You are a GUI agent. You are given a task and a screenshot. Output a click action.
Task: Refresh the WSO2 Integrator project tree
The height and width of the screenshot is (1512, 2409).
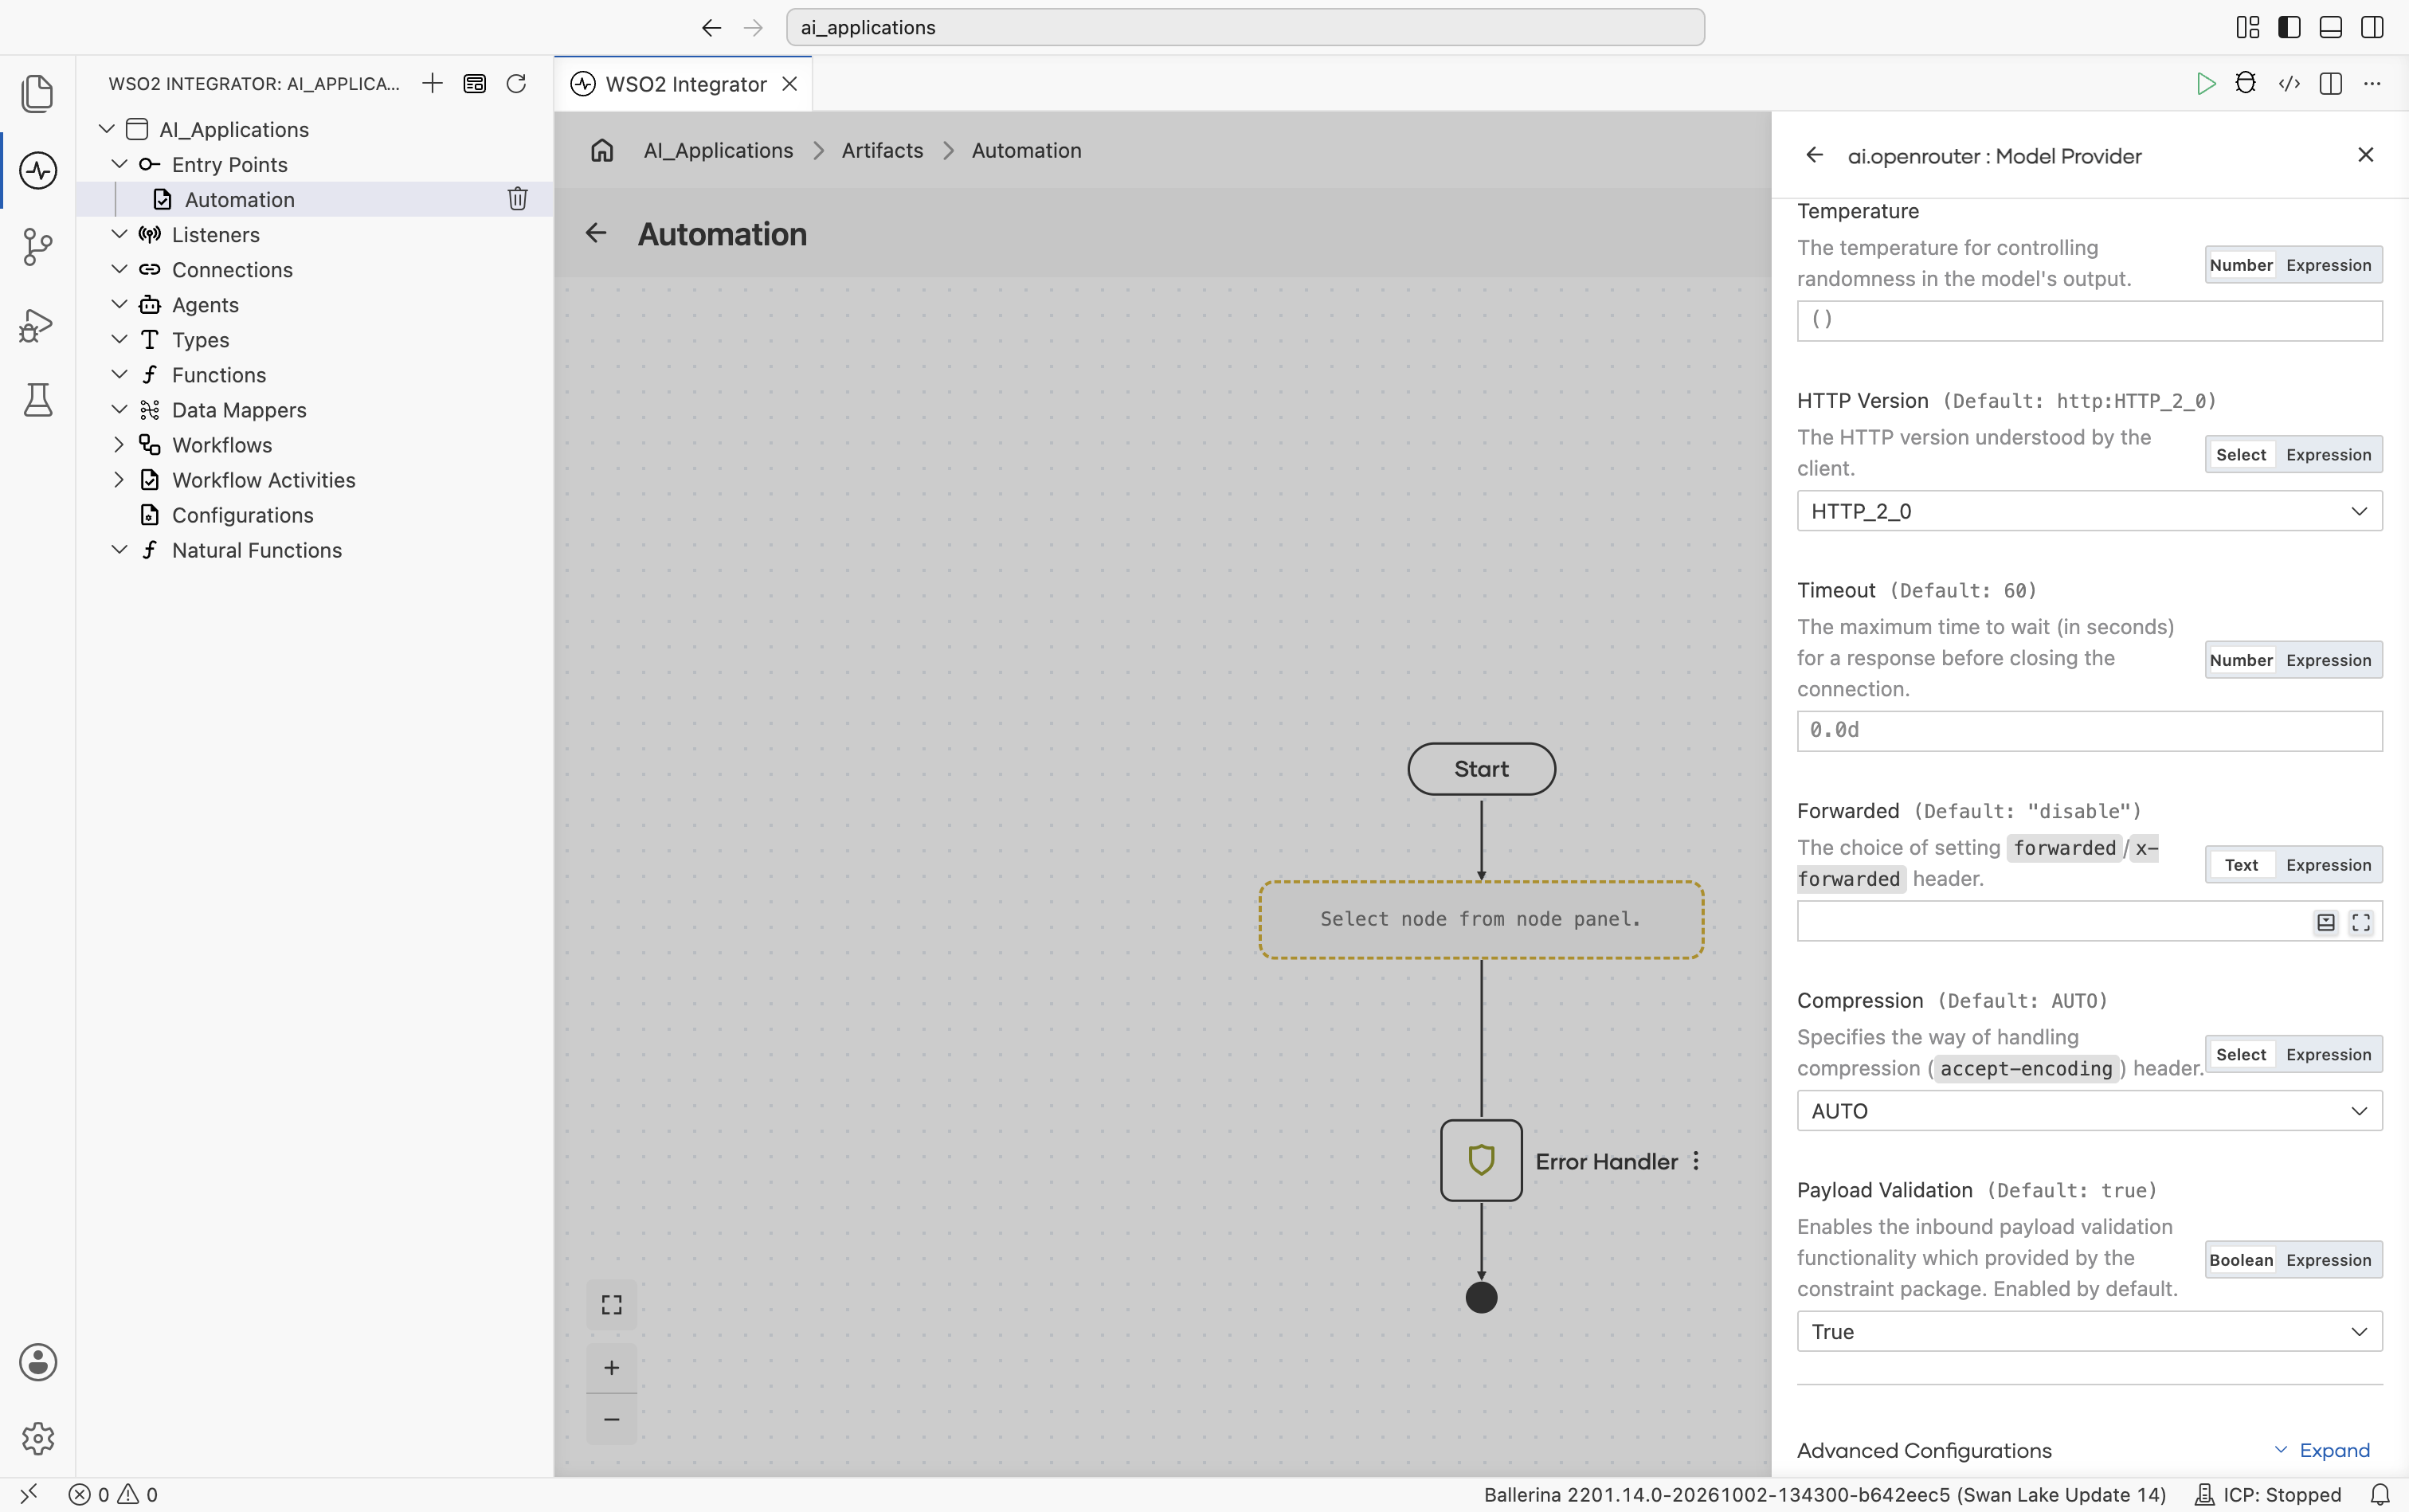coord(516,83)
